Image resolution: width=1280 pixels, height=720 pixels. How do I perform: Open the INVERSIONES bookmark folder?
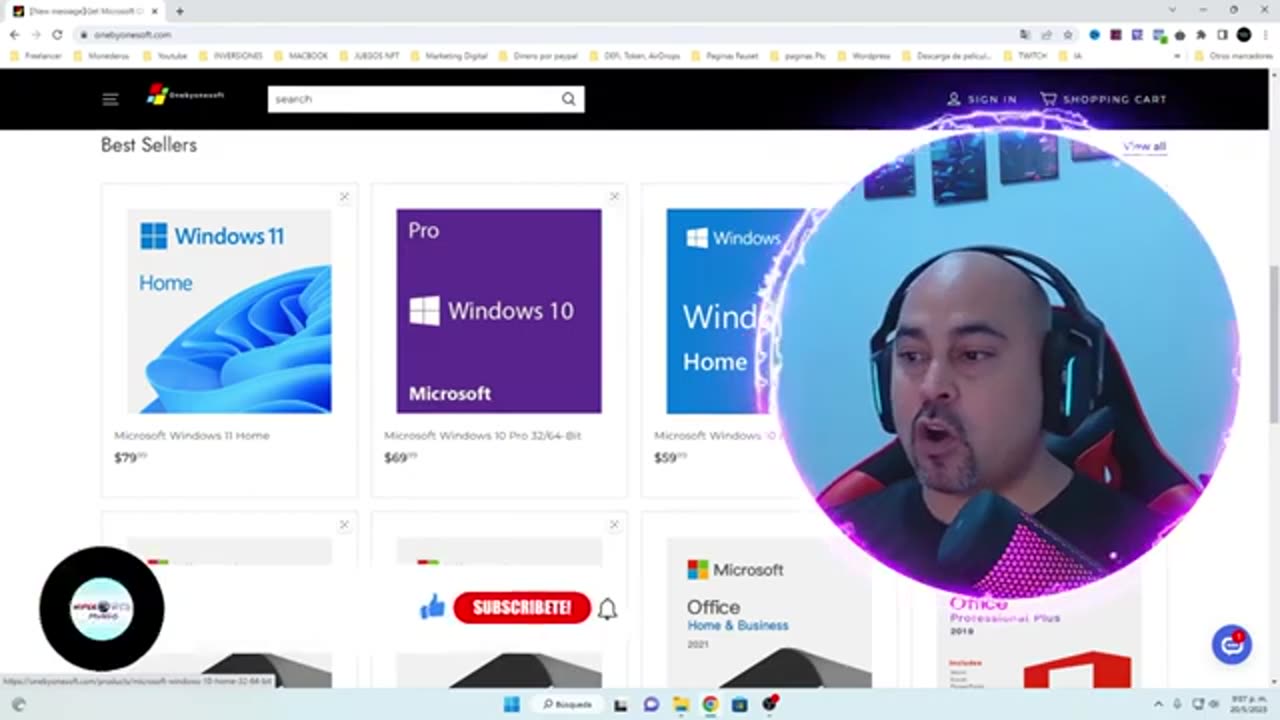tap(230, 56)
